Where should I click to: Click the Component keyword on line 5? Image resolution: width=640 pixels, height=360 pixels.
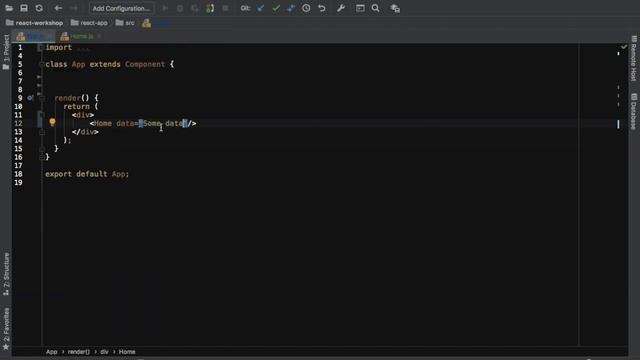[x=145, y=64]
